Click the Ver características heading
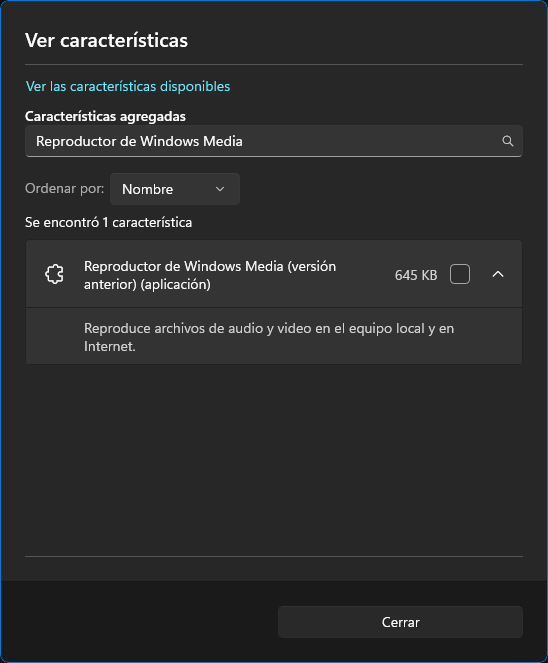The width and height of the screenshot is (548, 663). tap(107, 41)
